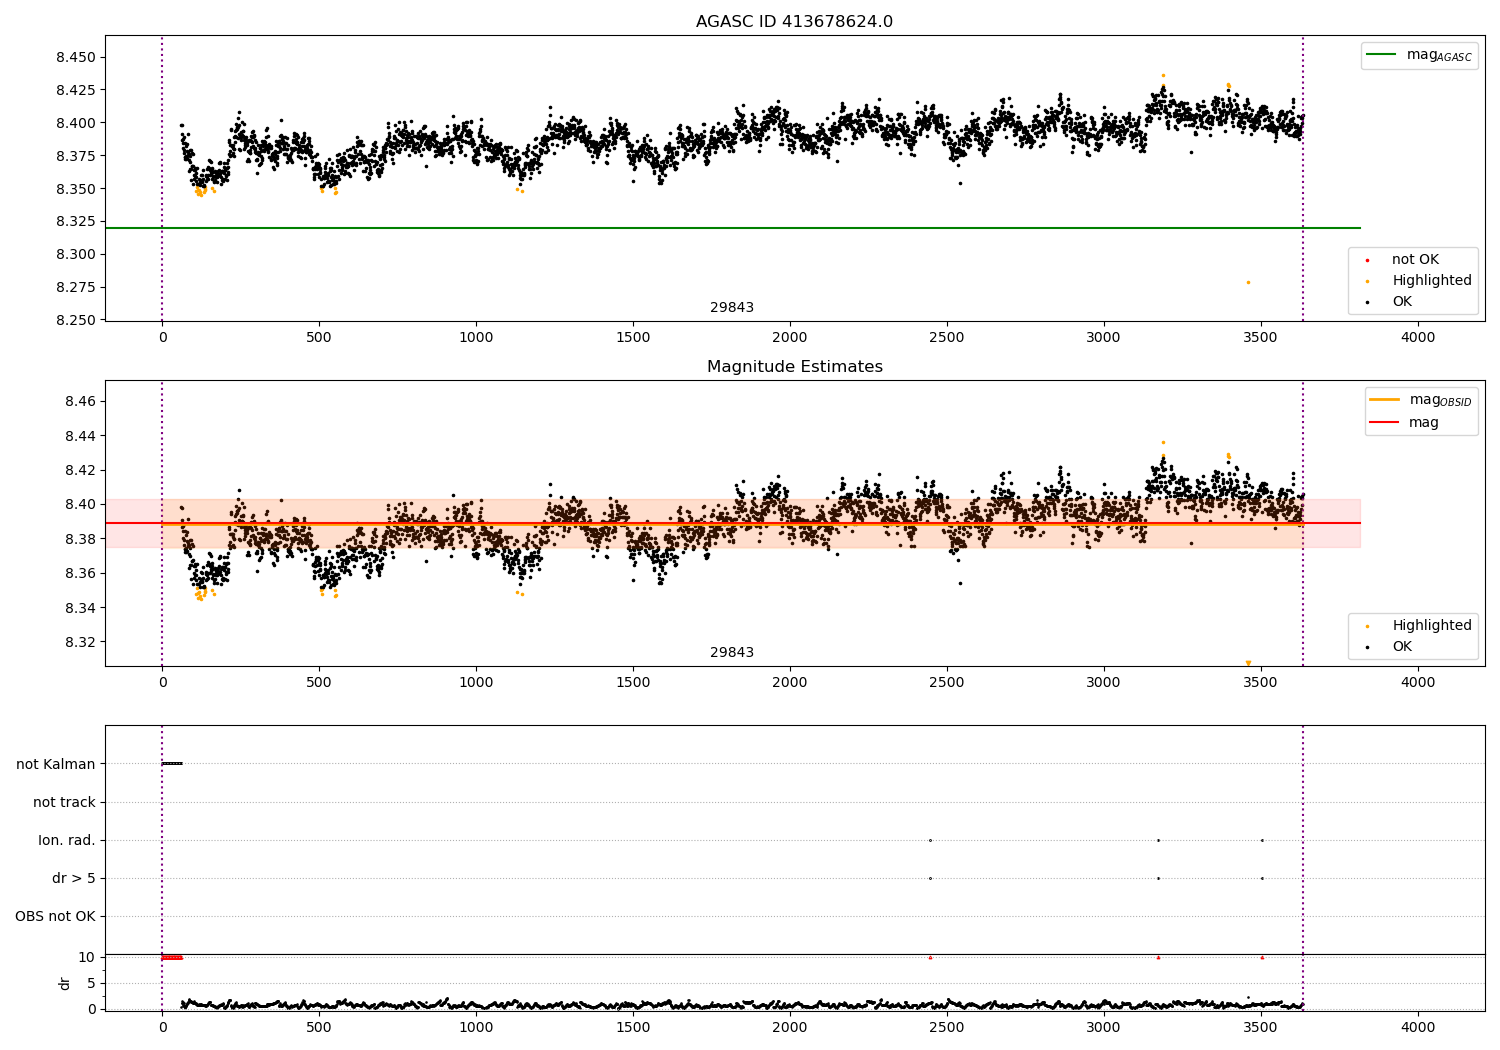Click the red mag legend line
This screenshot has width=1500, height=1050.
tap(1385, 423)
